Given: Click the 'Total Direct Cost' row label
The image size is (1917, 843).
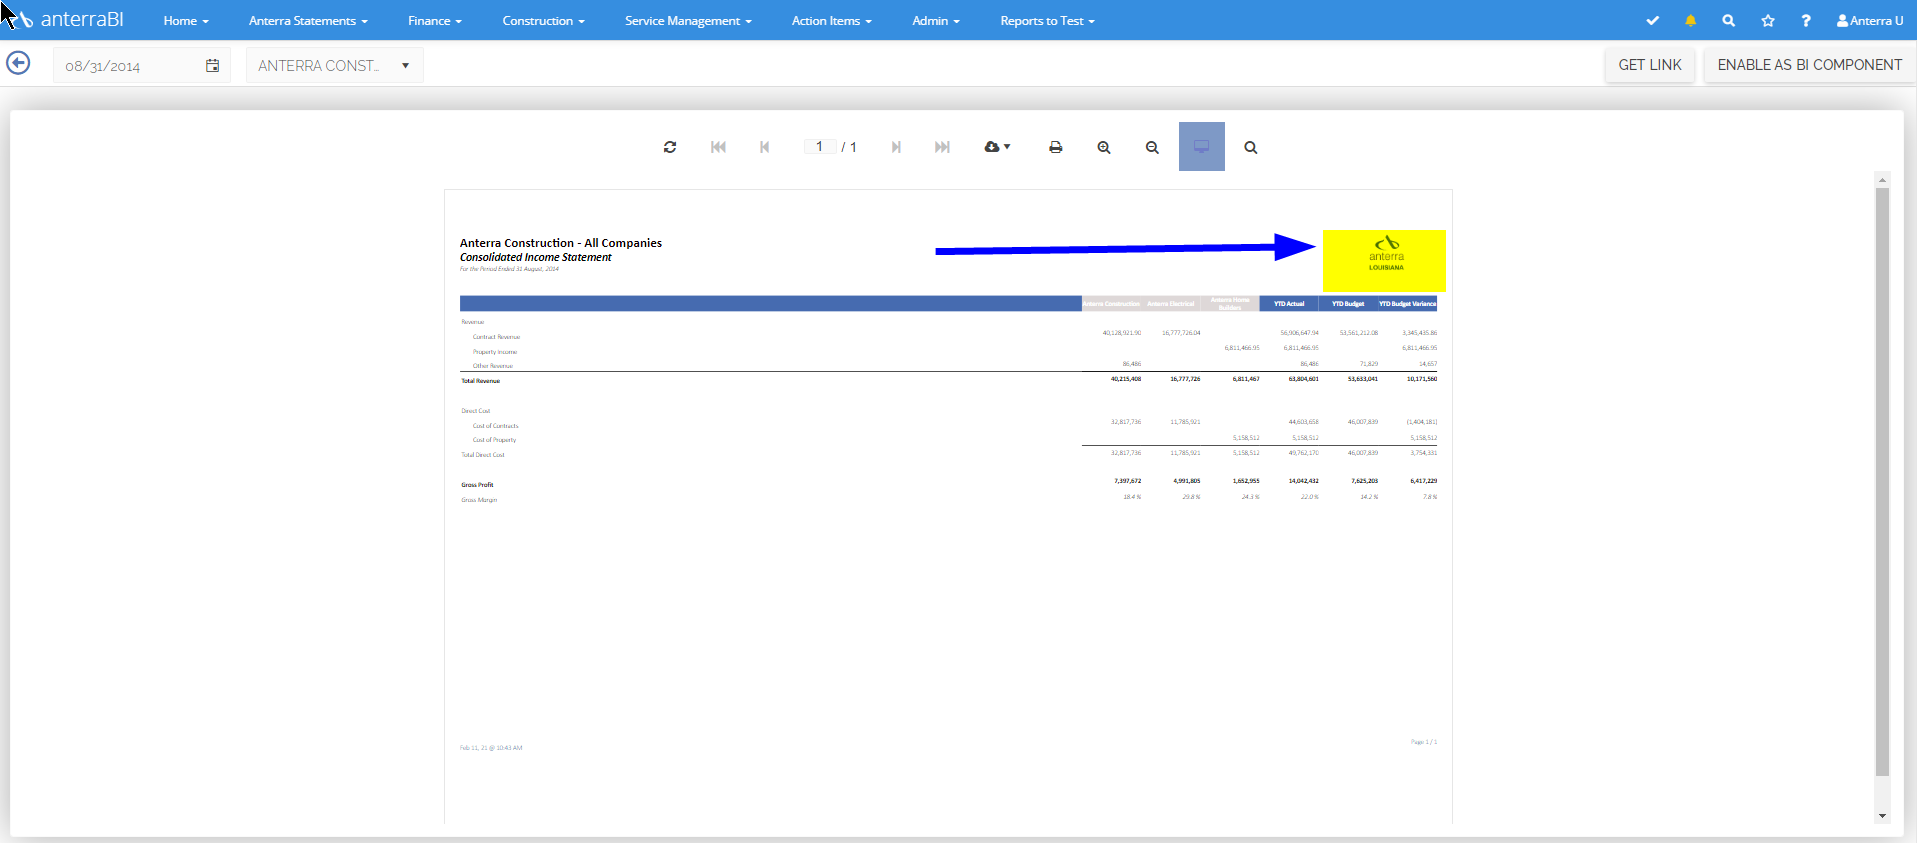Looking at the screenshot, I should (x=483, y=455).
